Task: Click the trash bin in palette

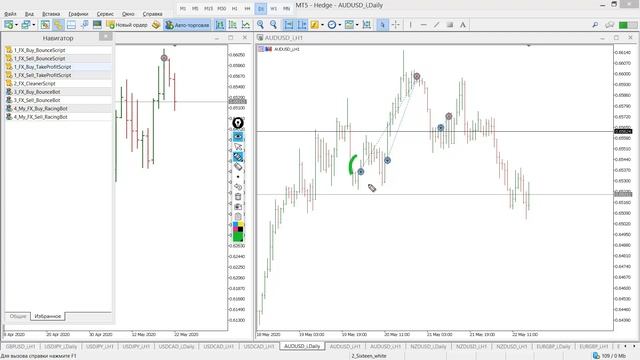Action: coord(238,197)
